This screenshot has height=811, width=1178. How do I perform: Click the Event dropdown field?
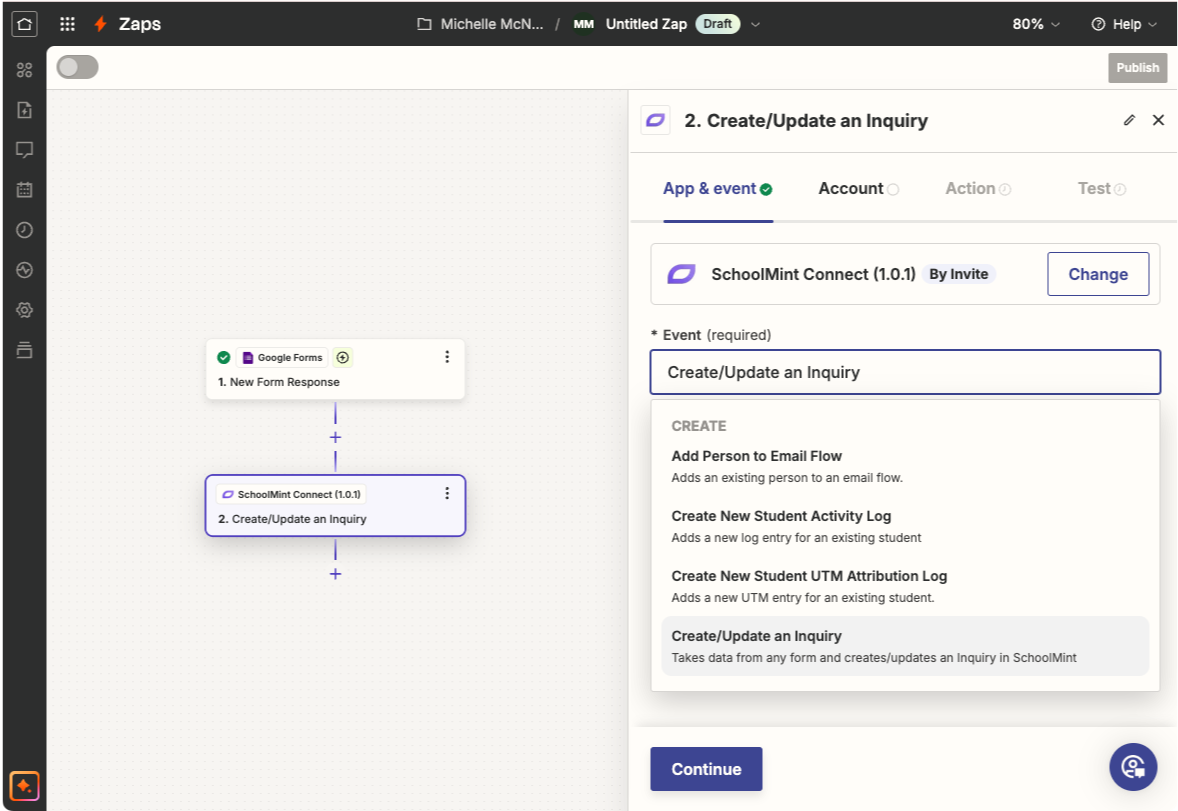905,372
